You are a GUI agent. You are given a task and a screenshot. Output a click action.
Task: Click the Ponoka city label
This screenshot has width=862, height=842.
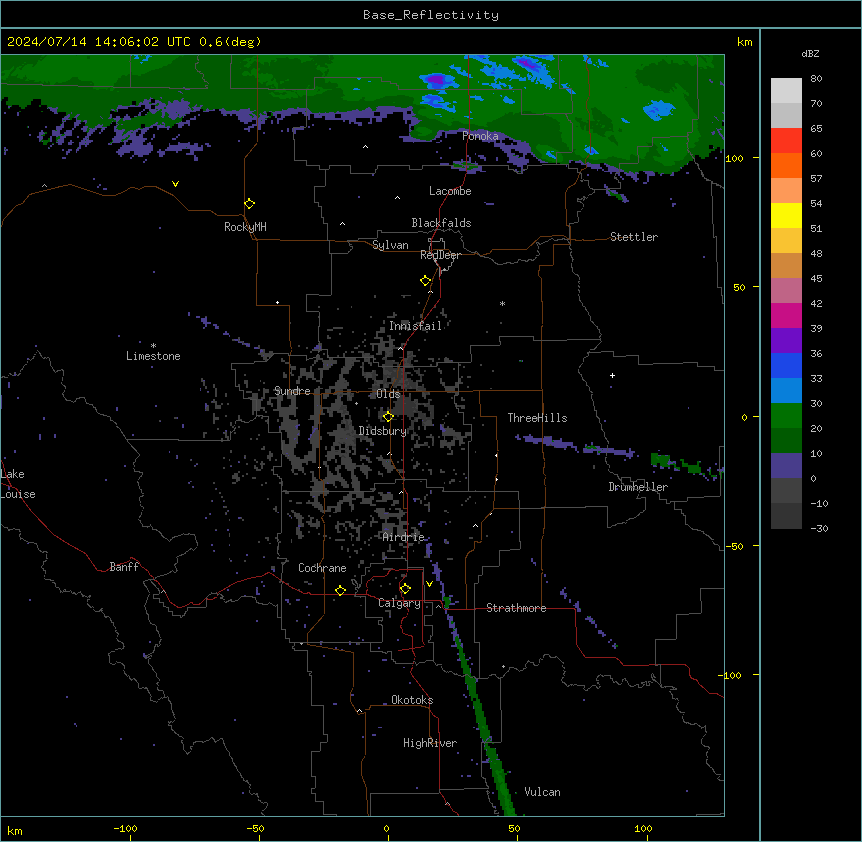click(x=480, y=136)
